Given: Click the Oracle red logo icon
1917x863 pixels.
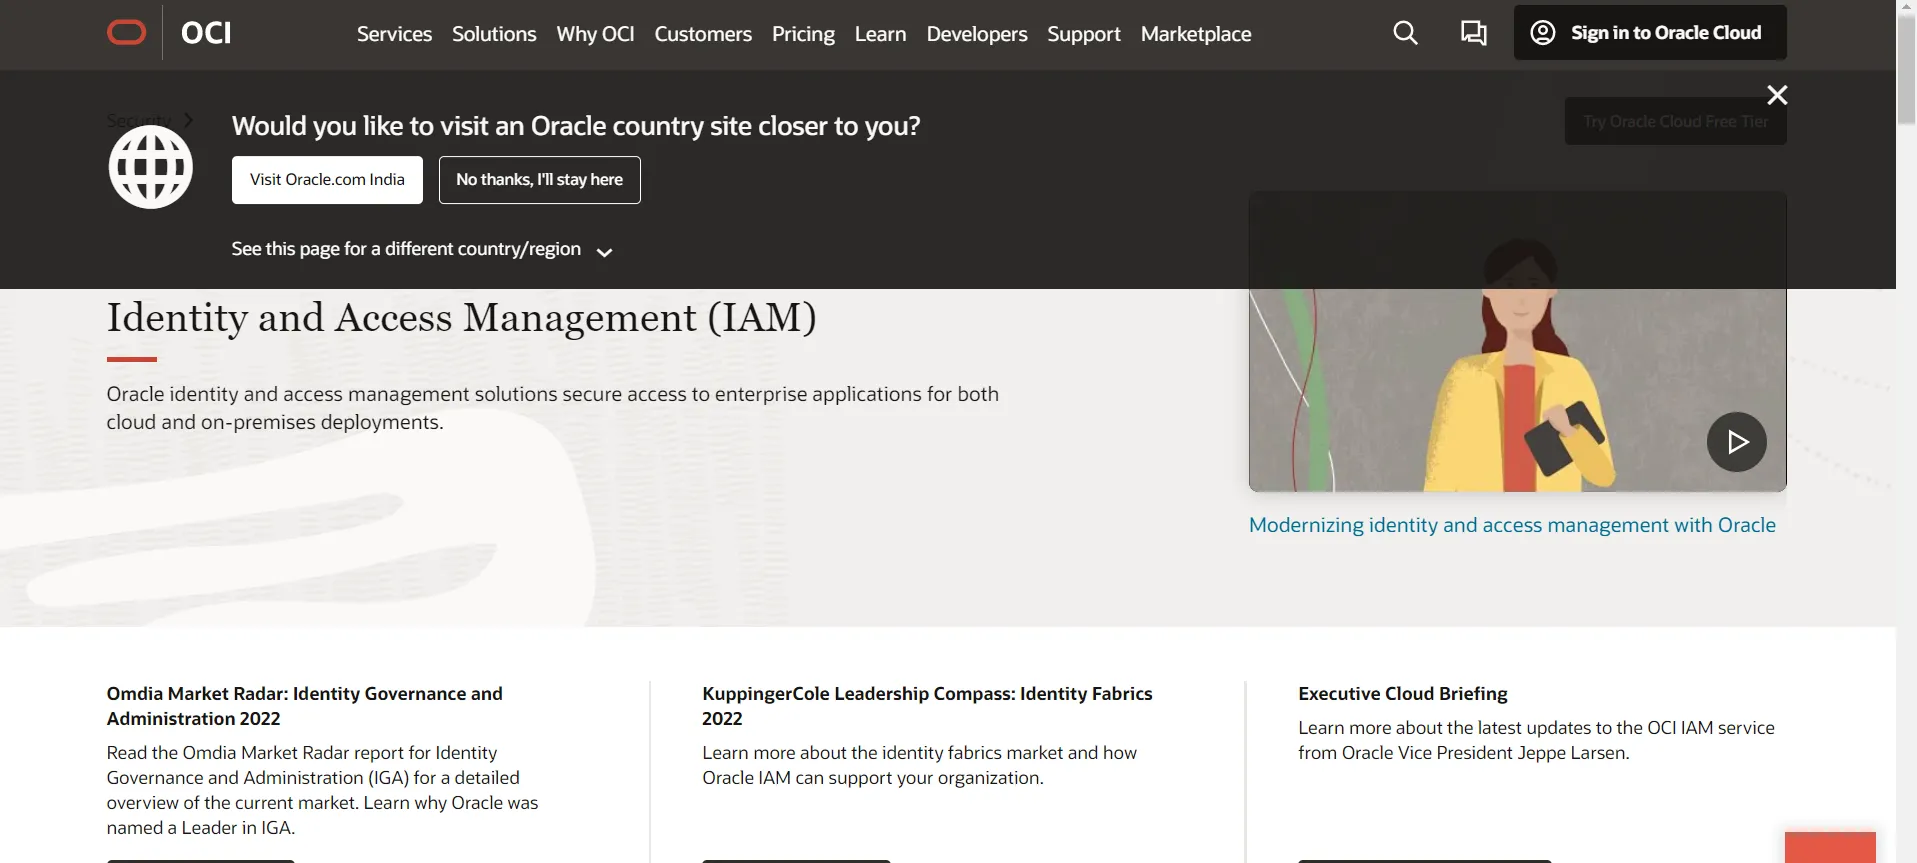Looking at the screenshot, I should (x=126, y=33).
